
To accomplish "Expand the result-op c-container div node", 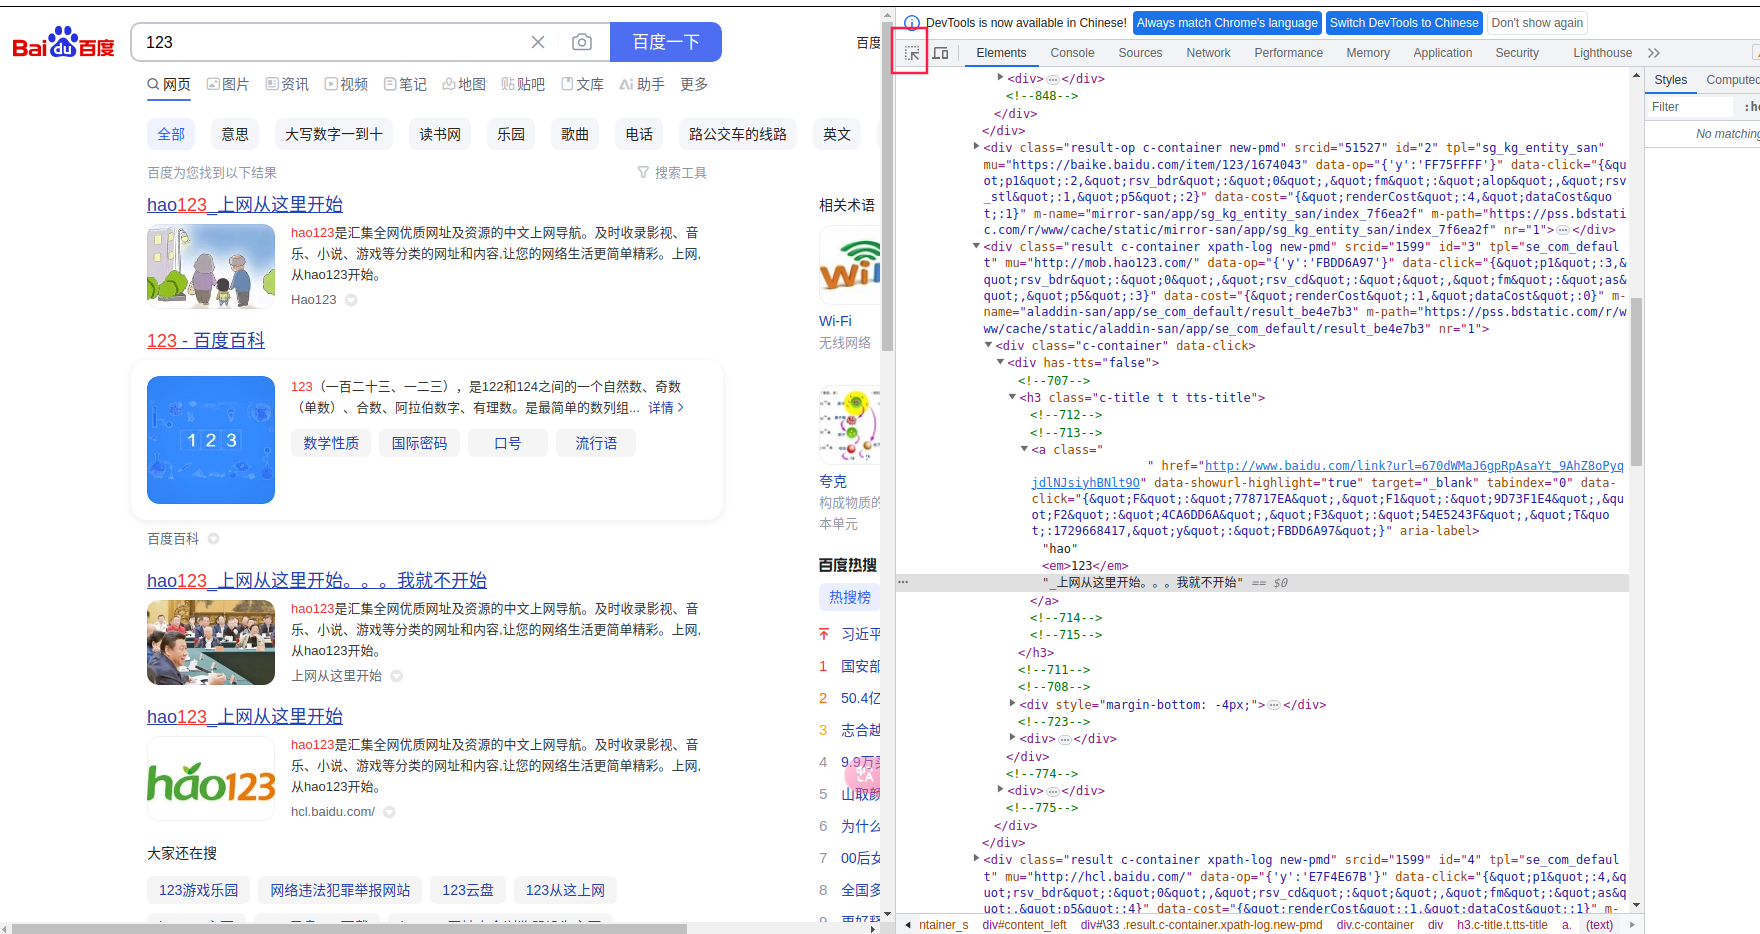I will 977,147.
